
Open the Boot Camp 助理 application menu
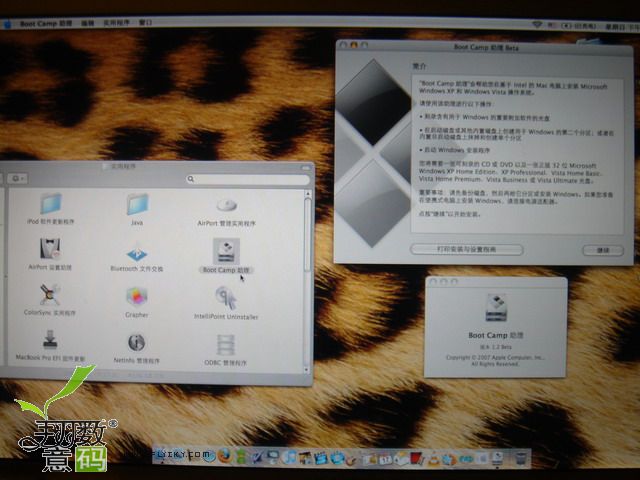click(46, 24)
